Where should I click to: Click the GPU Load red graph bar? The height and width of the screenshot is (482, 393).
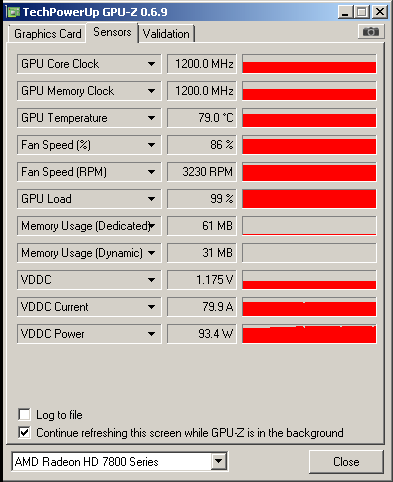point(309,199)
